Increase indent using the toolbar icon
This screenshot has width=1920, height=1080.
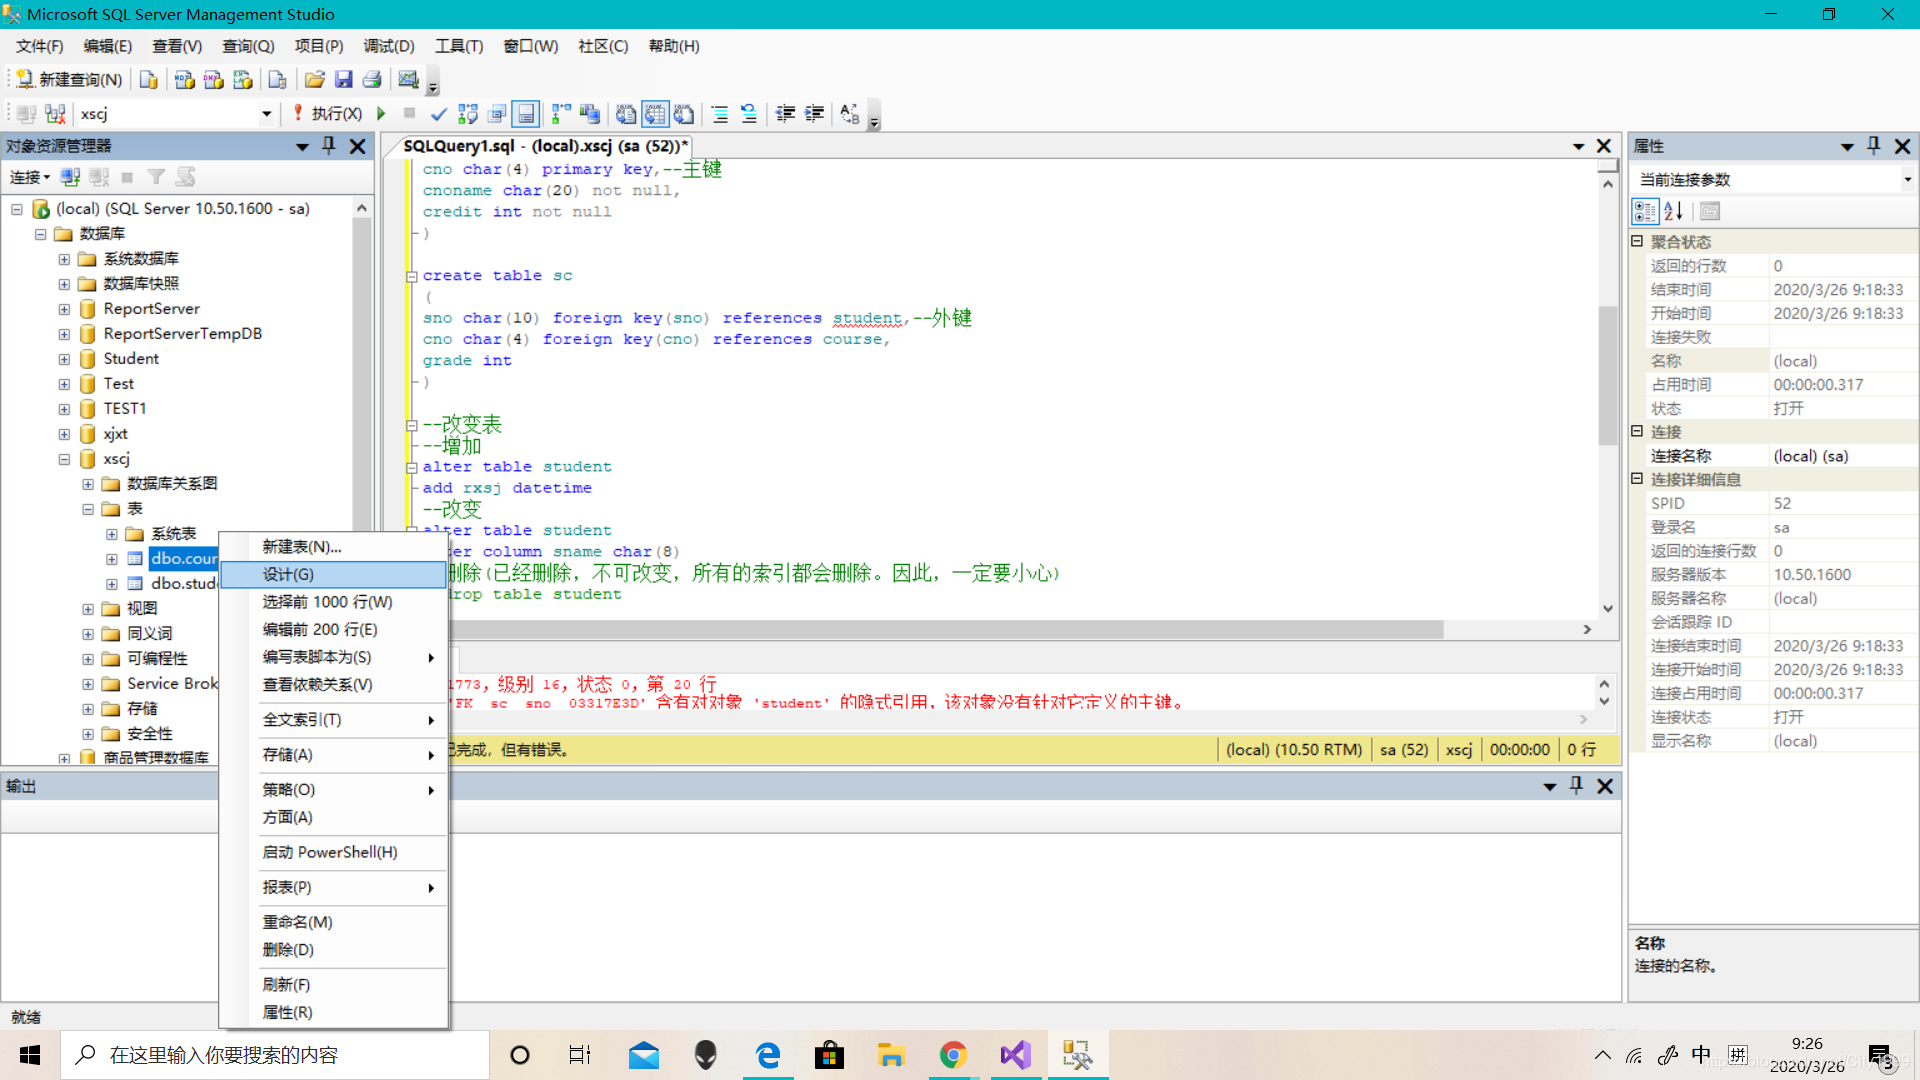(814, 114)
